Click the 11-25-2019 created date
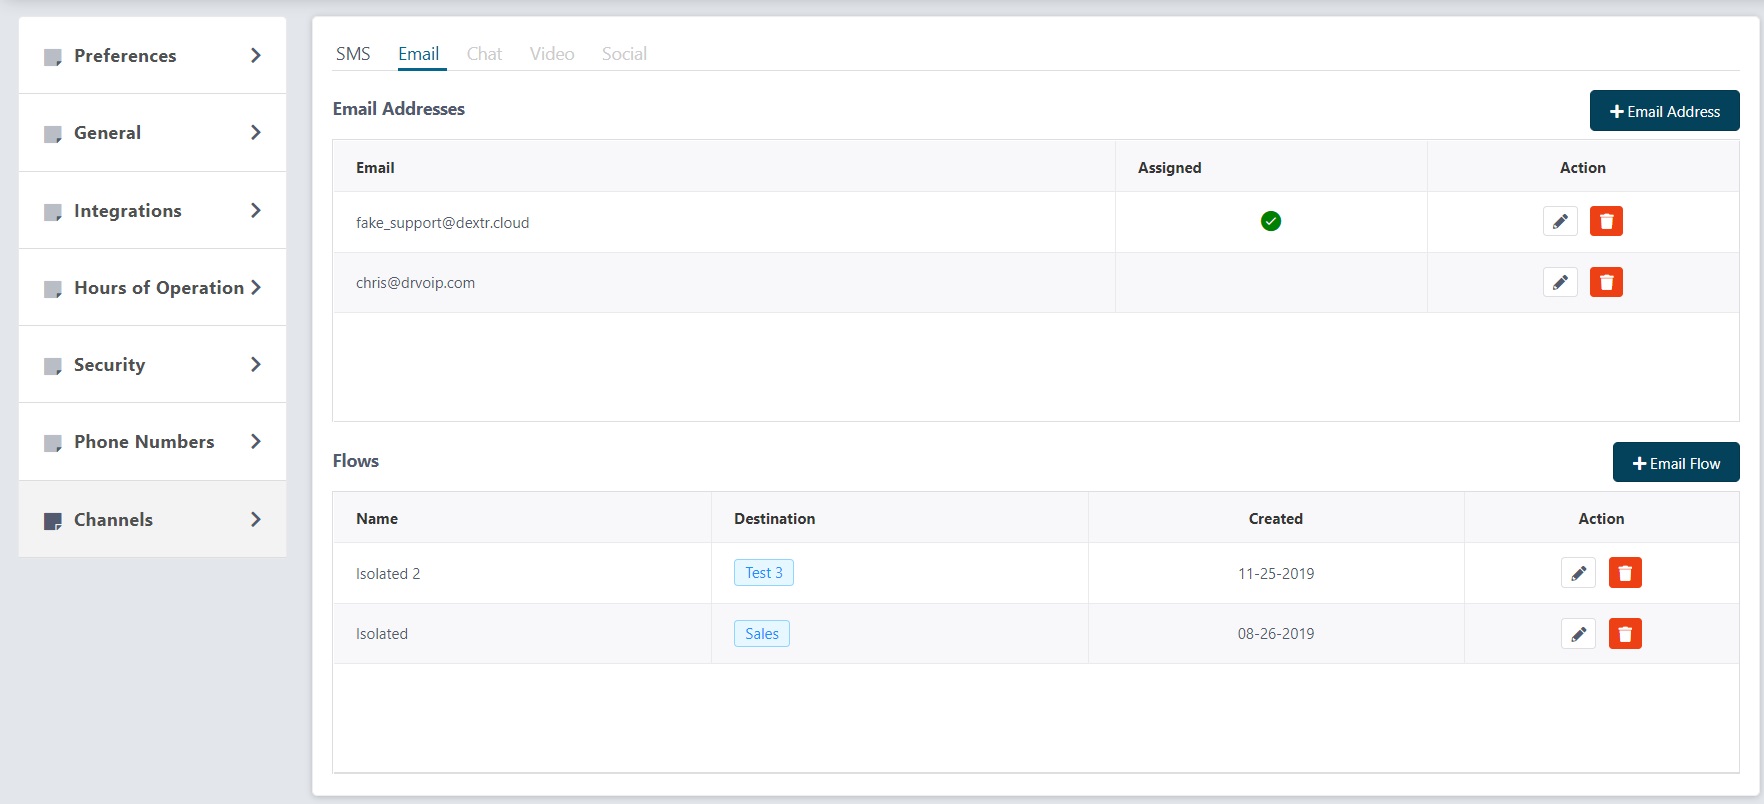Screen dimensions: 1764x804 (x=1276, y=574)
